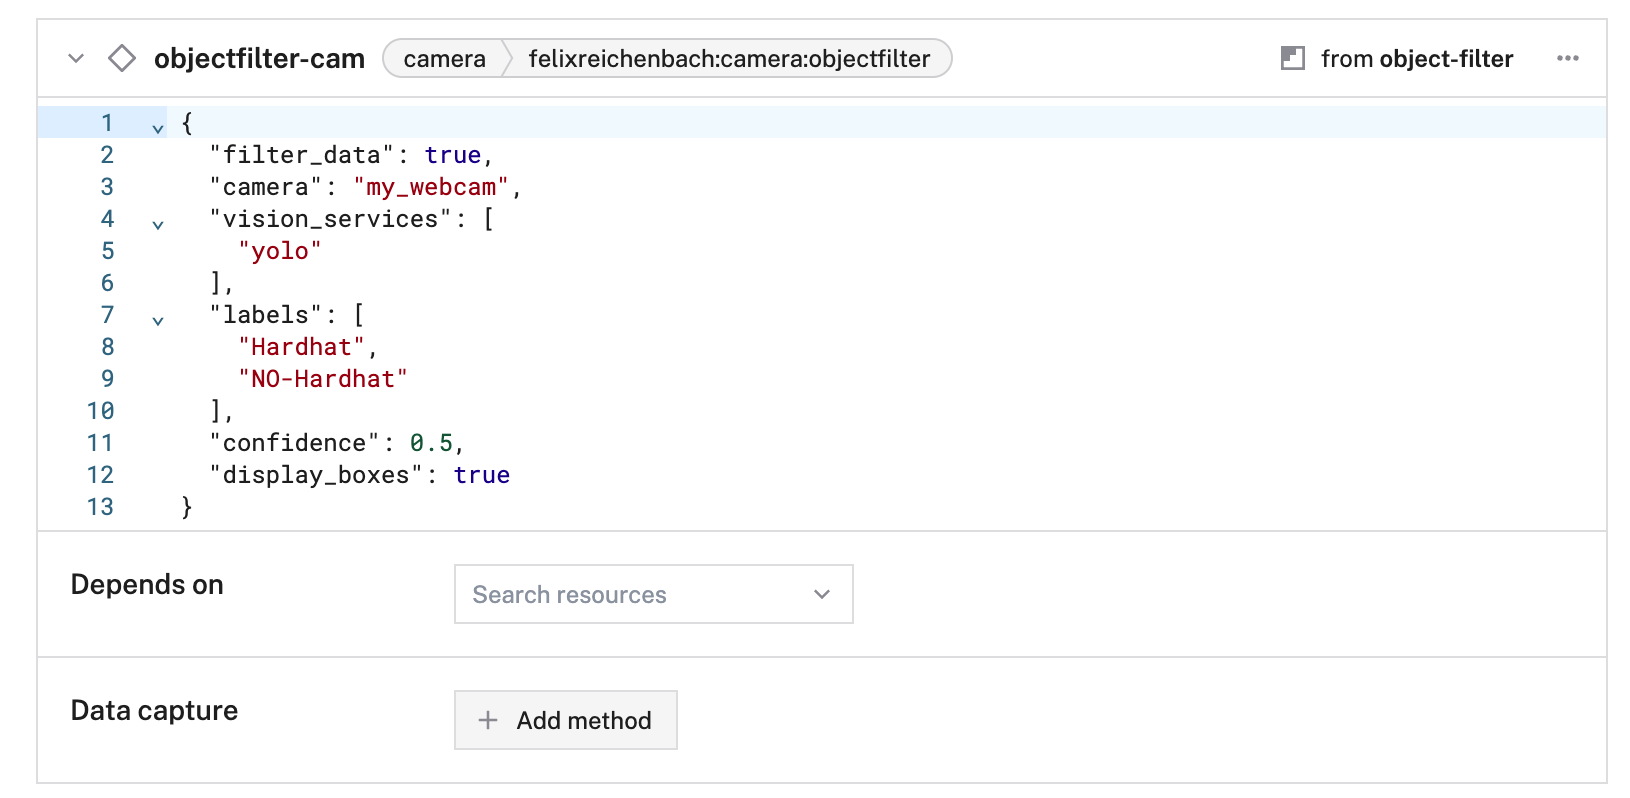Fold the labels array arrow

pyautogui.click(x=158, y=320)
